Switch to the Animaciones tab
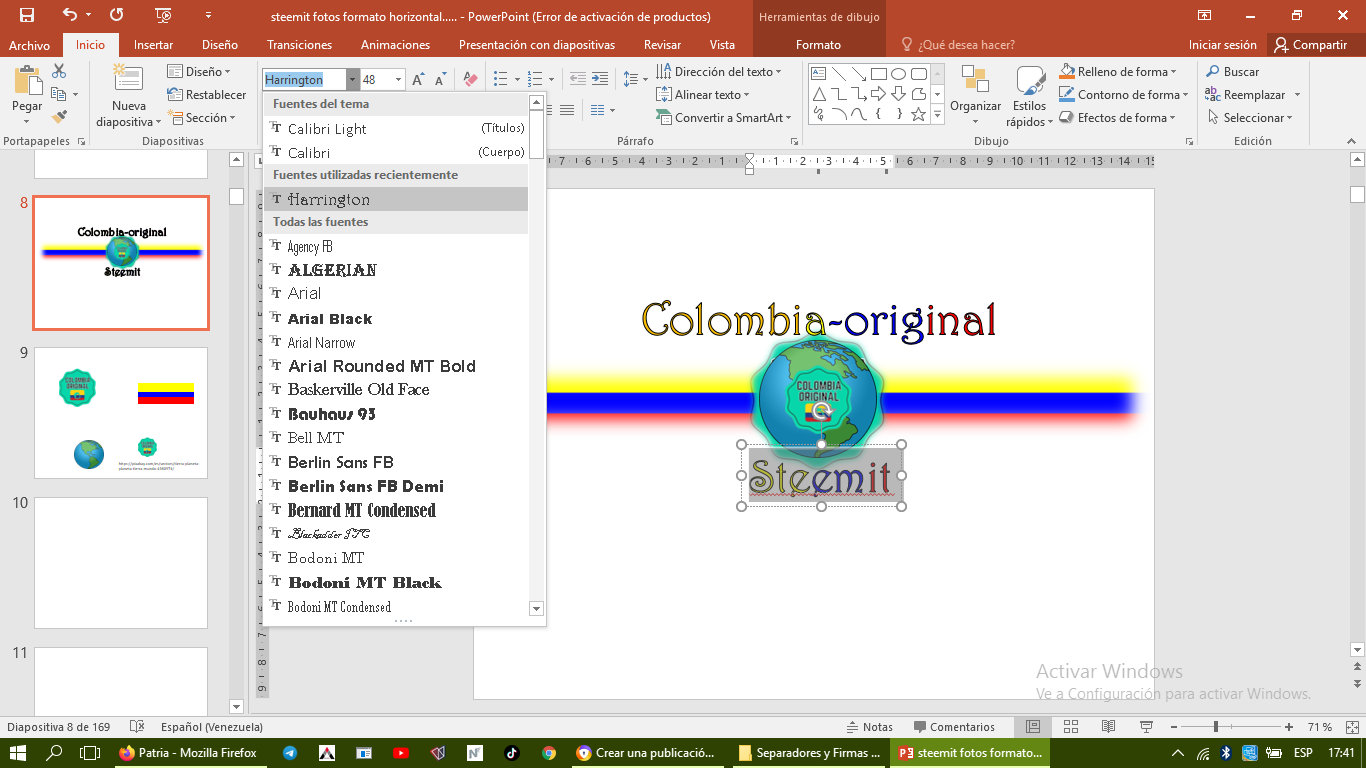The image size is (1366, 768). pos(395,45)
